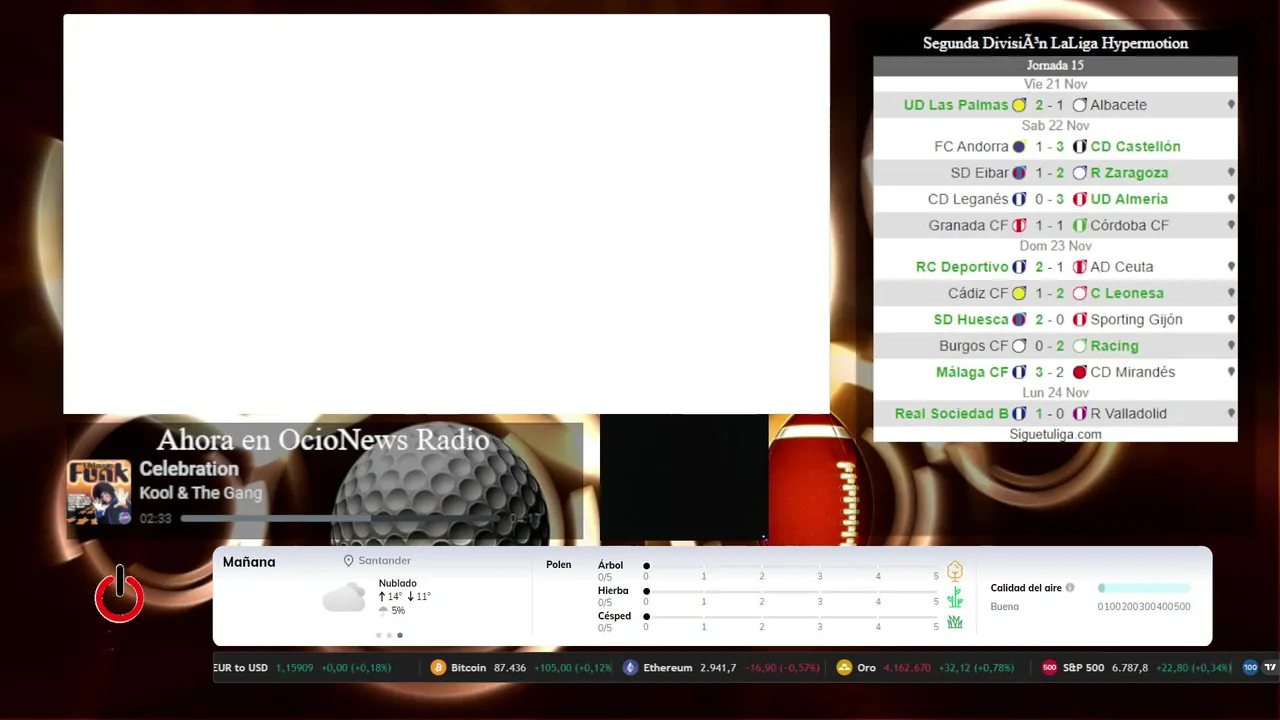This screenshot has width=1280, height=720.
Task: Click the Bitcoin price 87.436
Action: (x=510, y=668)
